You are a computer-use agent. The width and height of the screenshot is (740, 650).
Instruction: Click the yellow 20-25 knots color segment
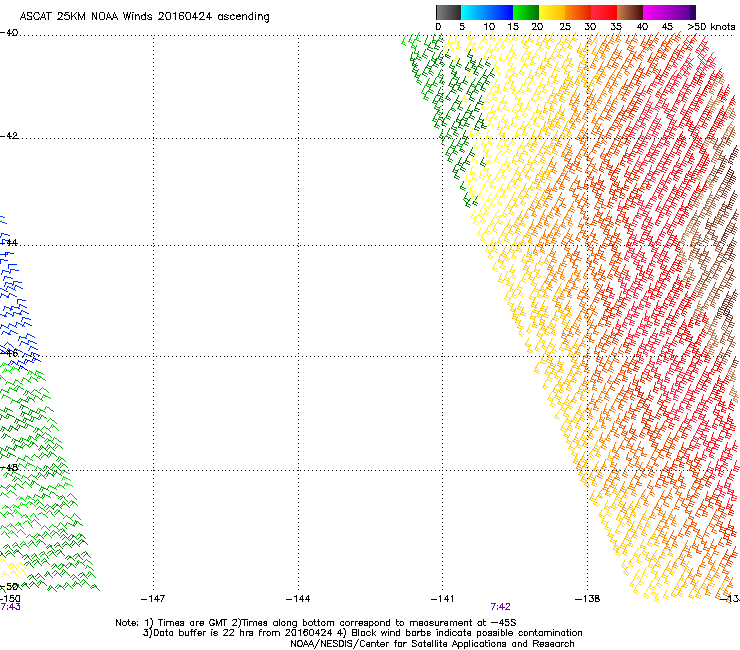552,12
